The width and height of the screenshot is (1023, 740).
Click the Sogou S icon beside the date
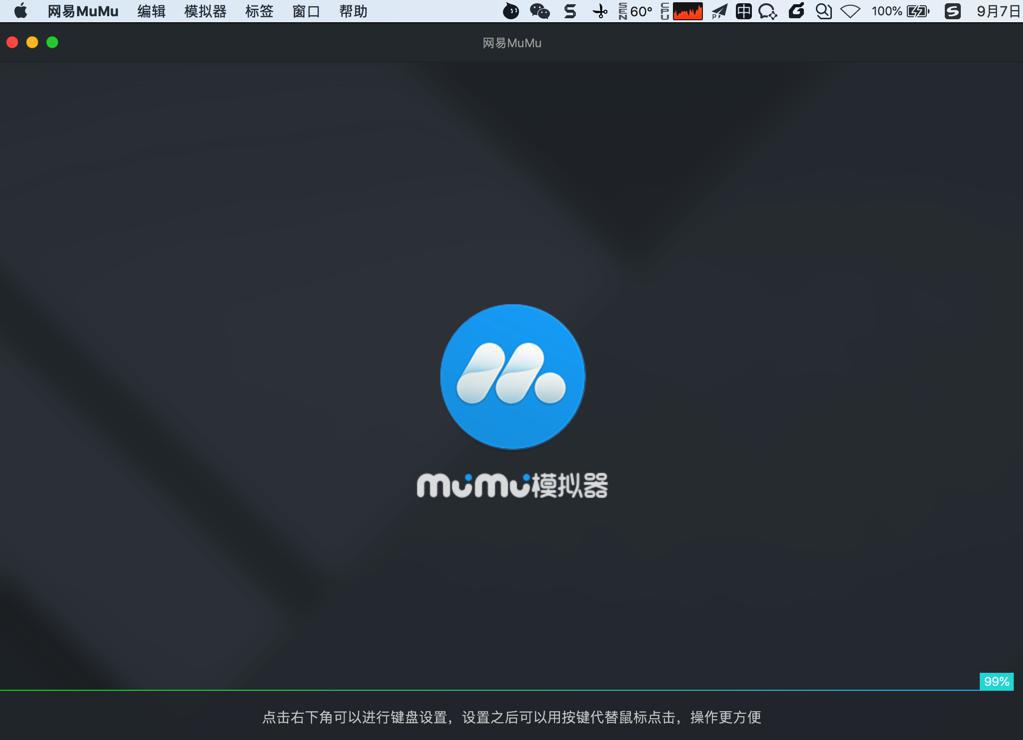[953, 11]
